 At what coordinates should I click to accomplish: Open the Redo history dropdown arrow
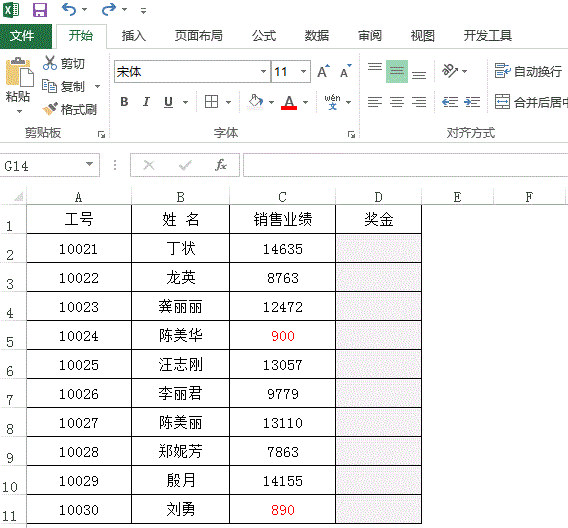click(x=124, y=10)
